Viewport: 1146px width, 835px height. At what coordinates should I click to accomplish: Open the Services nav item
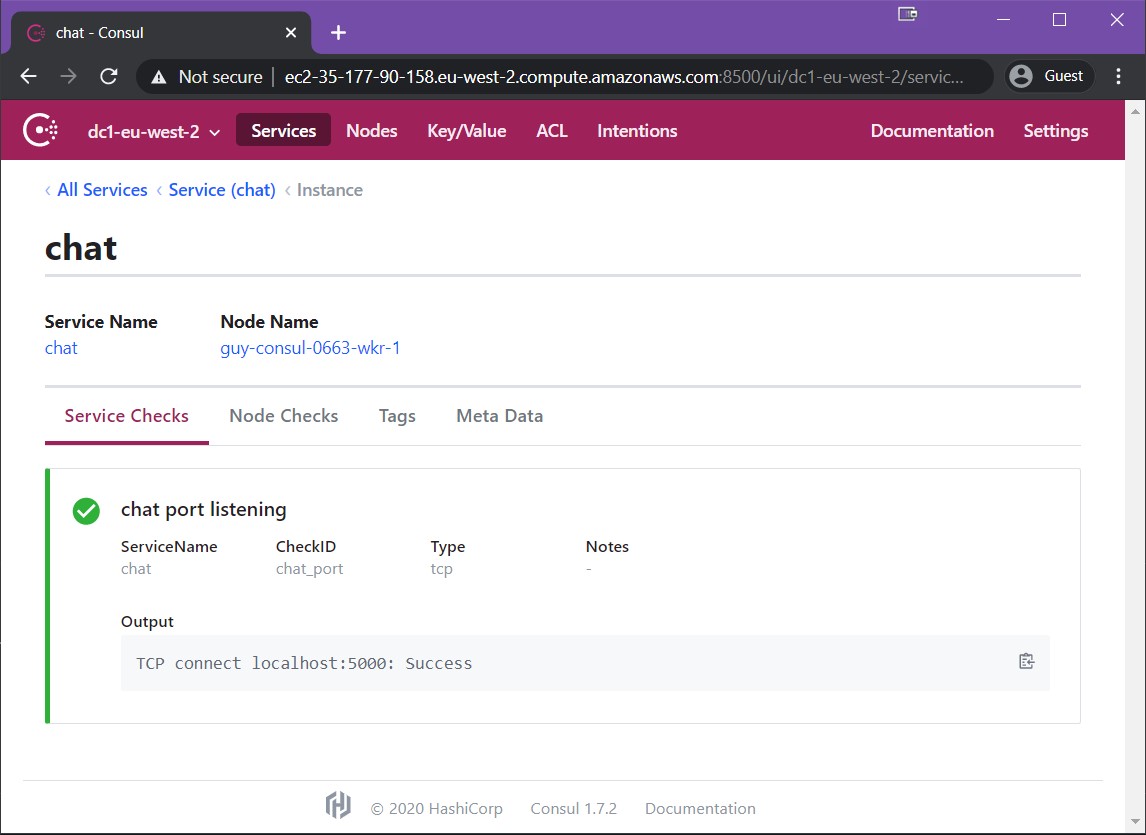click(x=284, y=130)
